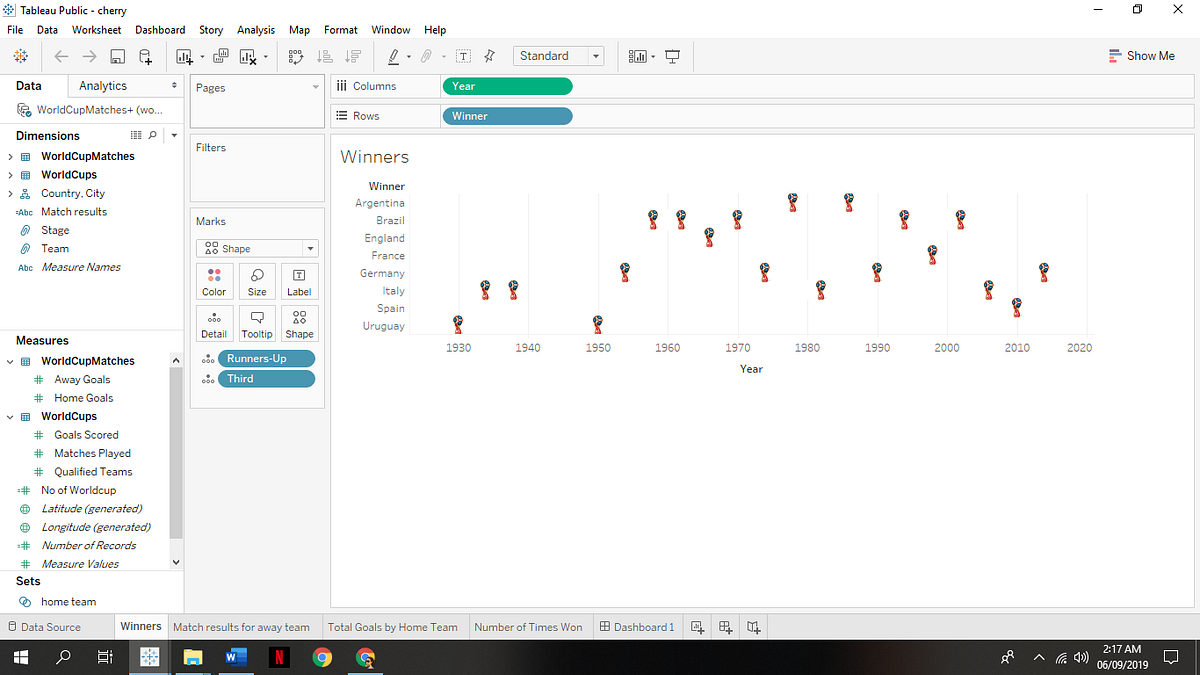Expand the WorldCupMatches dimension table
Image resolution: width=1200 pixels, height=675 pixels.
tap(10, 156)
